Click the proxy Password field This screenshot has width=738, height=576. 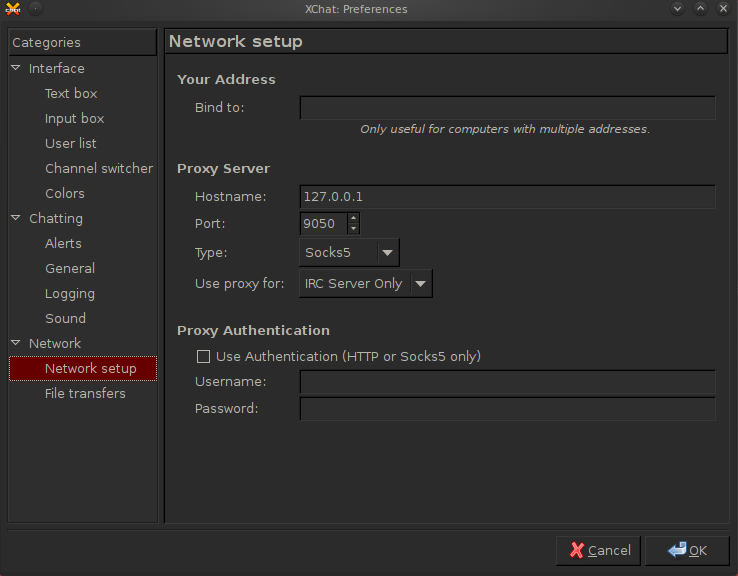coord(507,409)
